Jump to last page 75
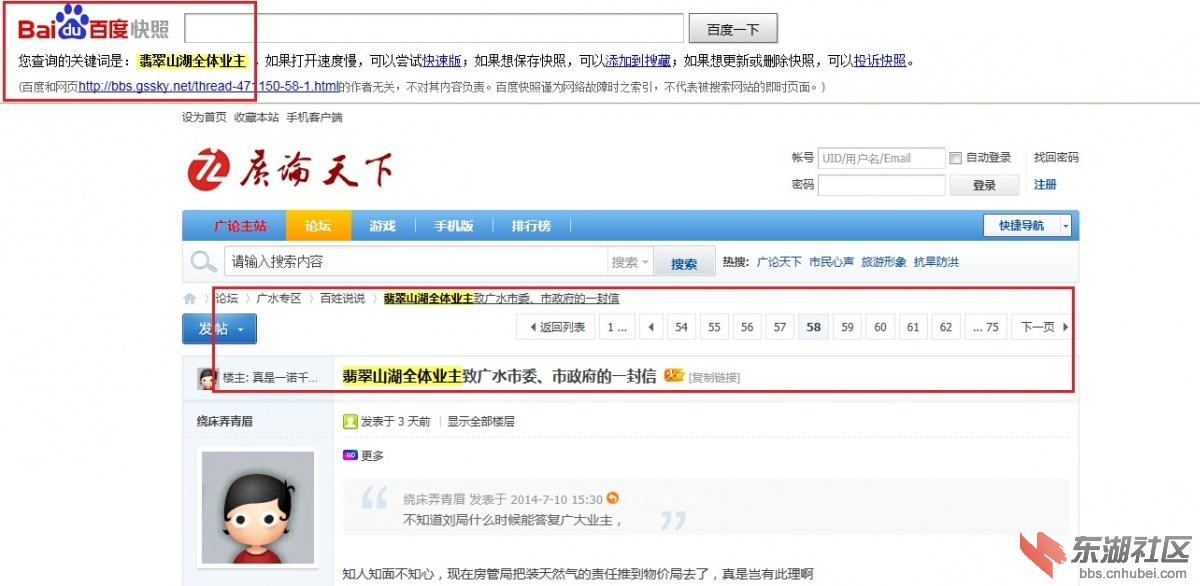The image size is (1200, 586). pos(986,327)
